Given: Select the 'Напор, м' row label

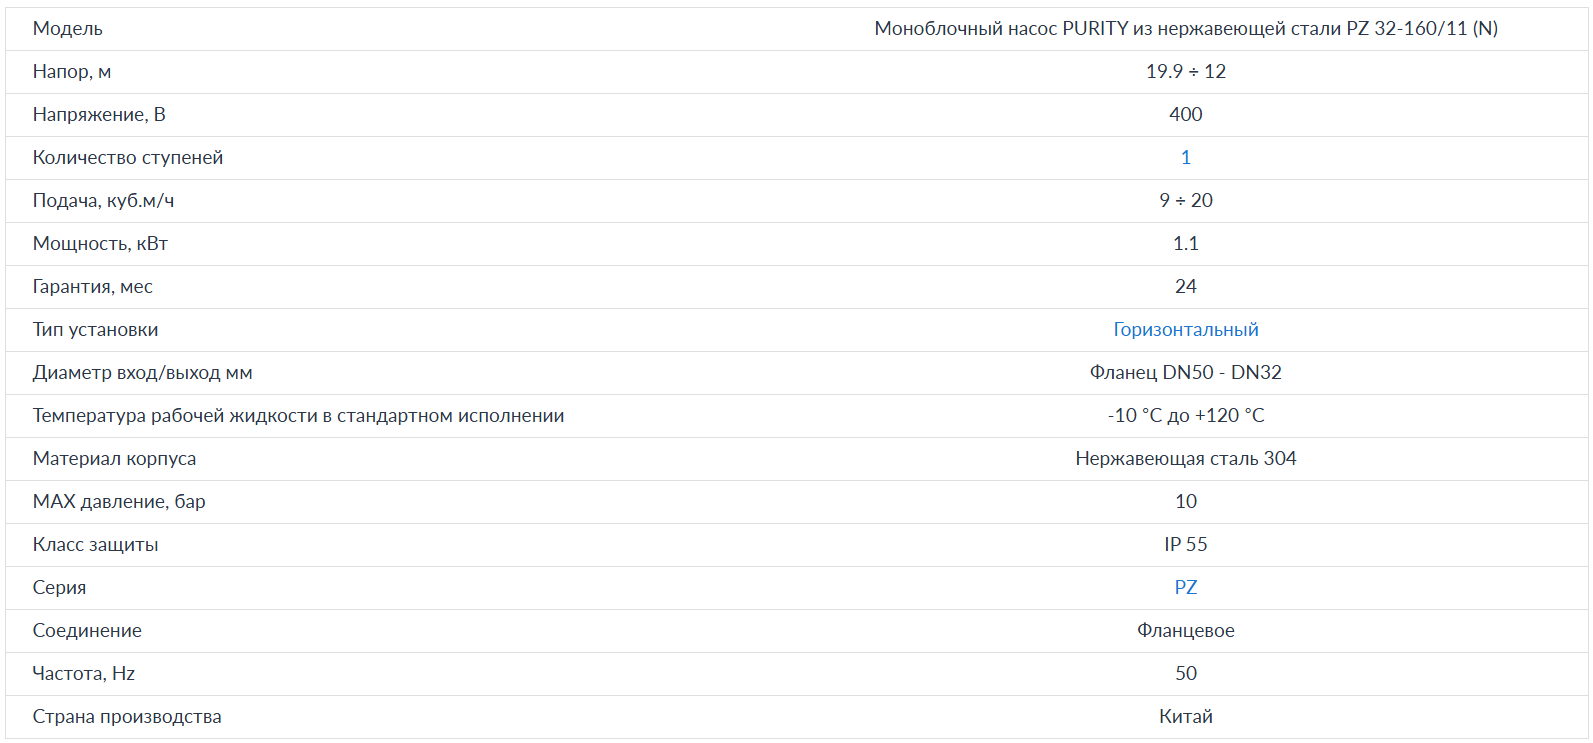Looking at the screenshot, I should point(72,72).
